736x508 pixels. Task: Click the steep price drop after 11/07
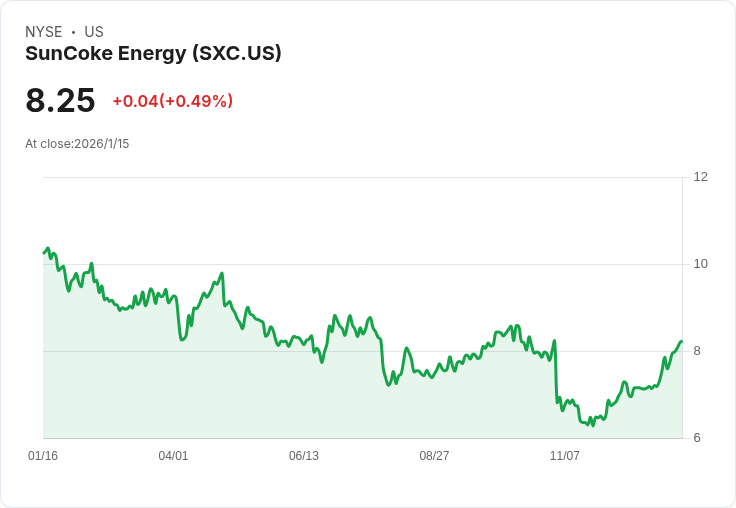pos(556,375)
